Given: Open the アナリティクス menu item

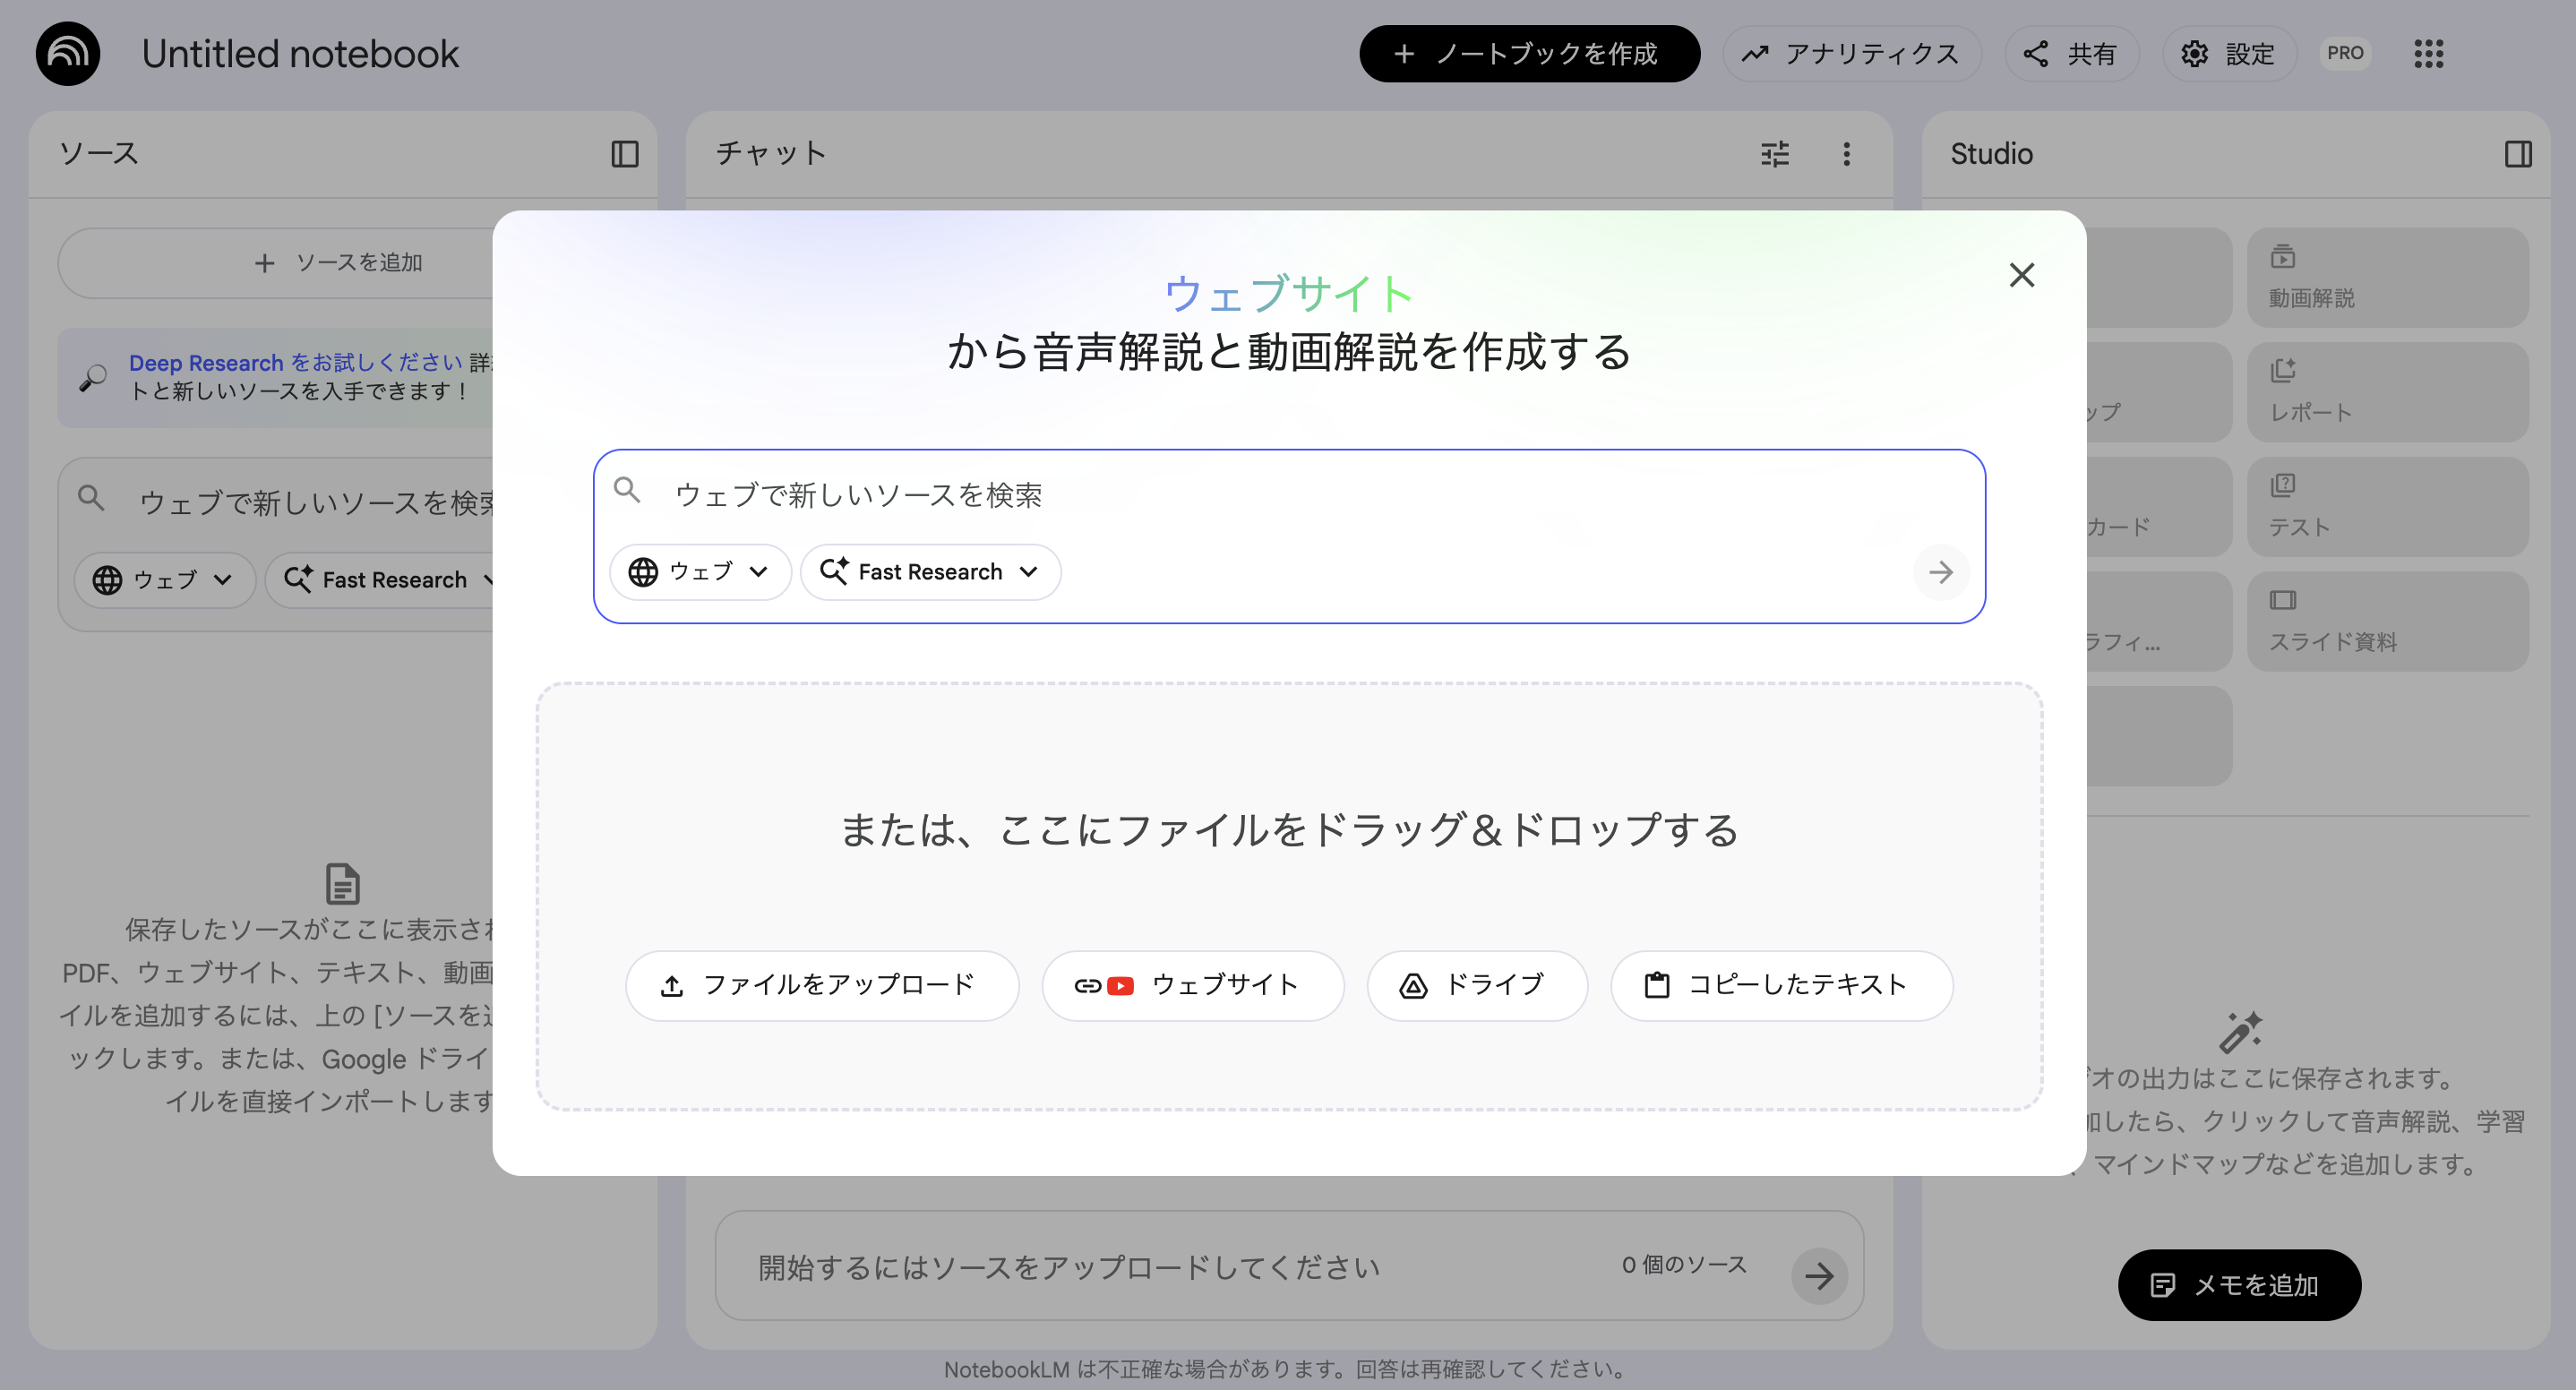Looking at the screenshot, I should (1852, 54).
